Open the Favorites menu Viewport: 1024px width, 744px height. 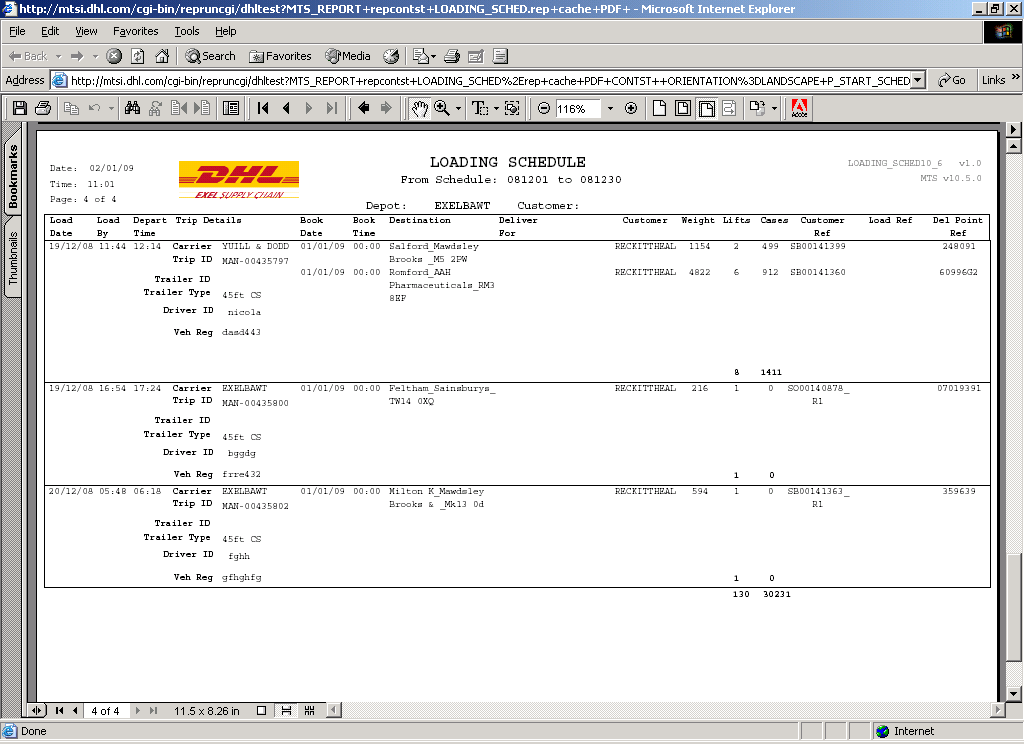136,31
